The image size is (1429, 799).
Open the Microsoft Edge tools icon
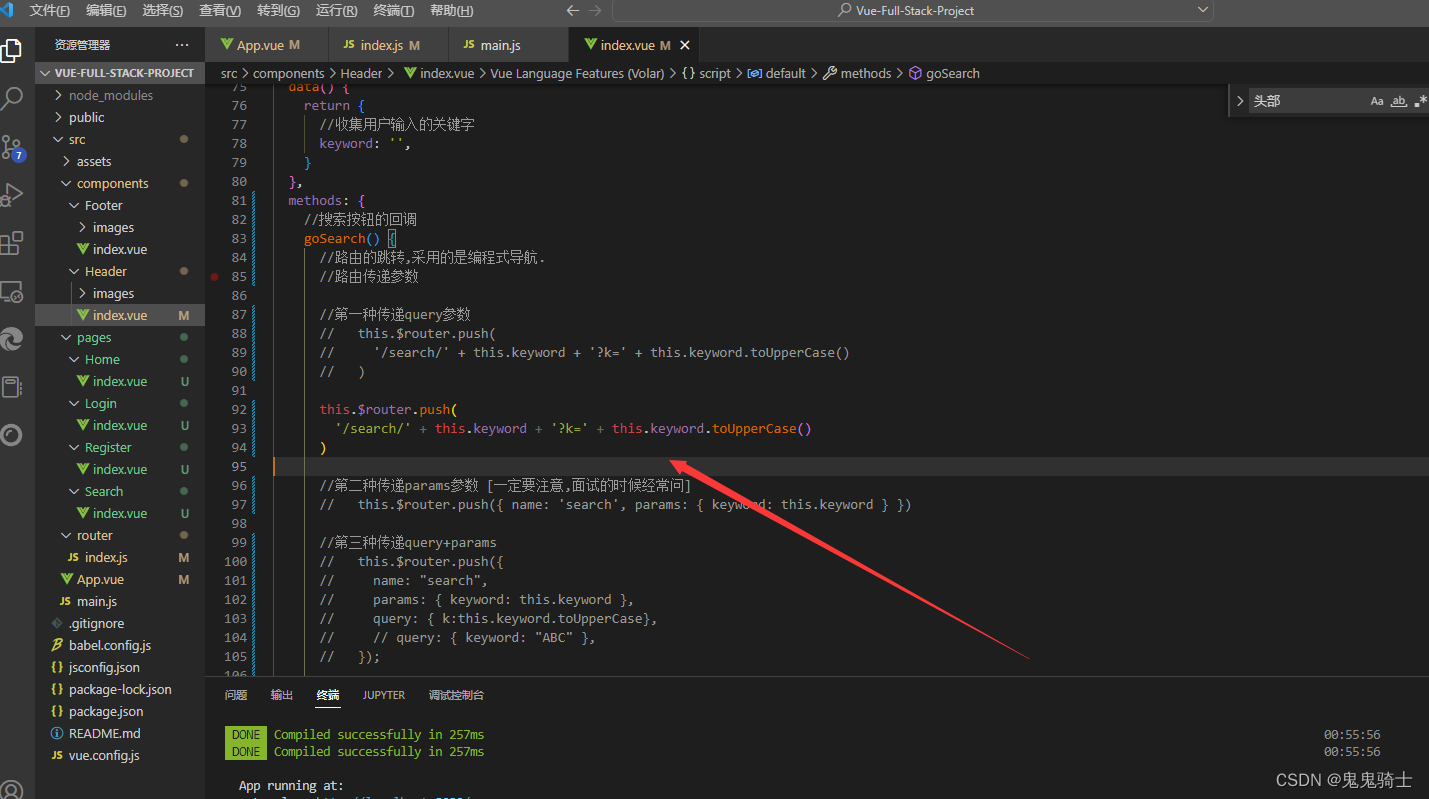(11, 339)
